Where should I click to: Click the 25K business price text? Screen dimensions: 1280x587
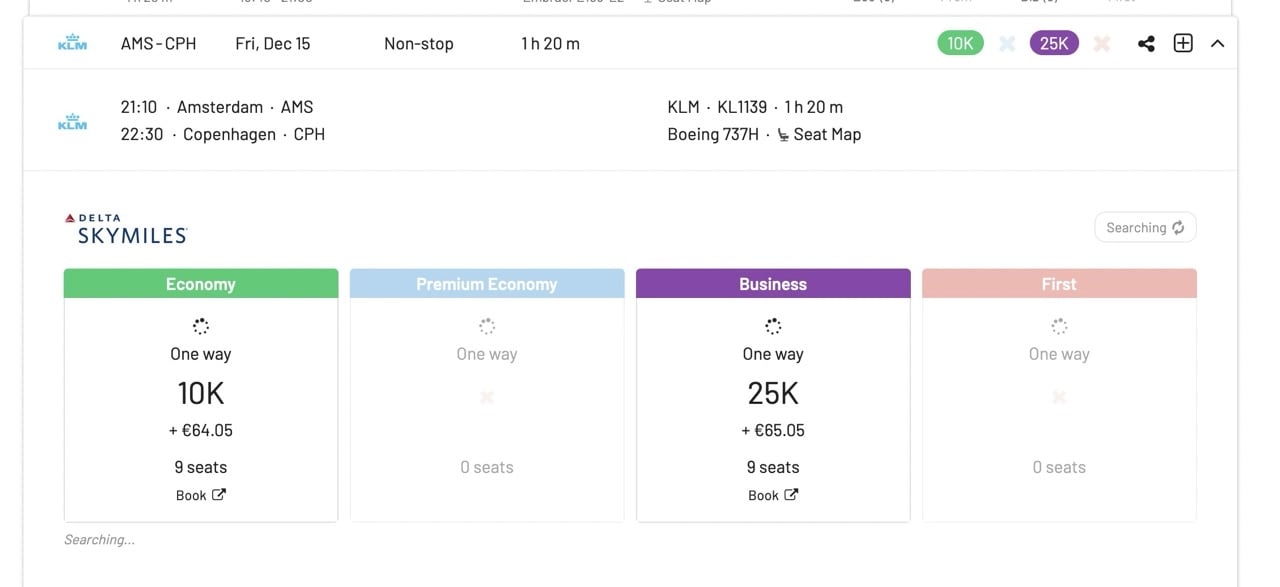click(773, 394)
